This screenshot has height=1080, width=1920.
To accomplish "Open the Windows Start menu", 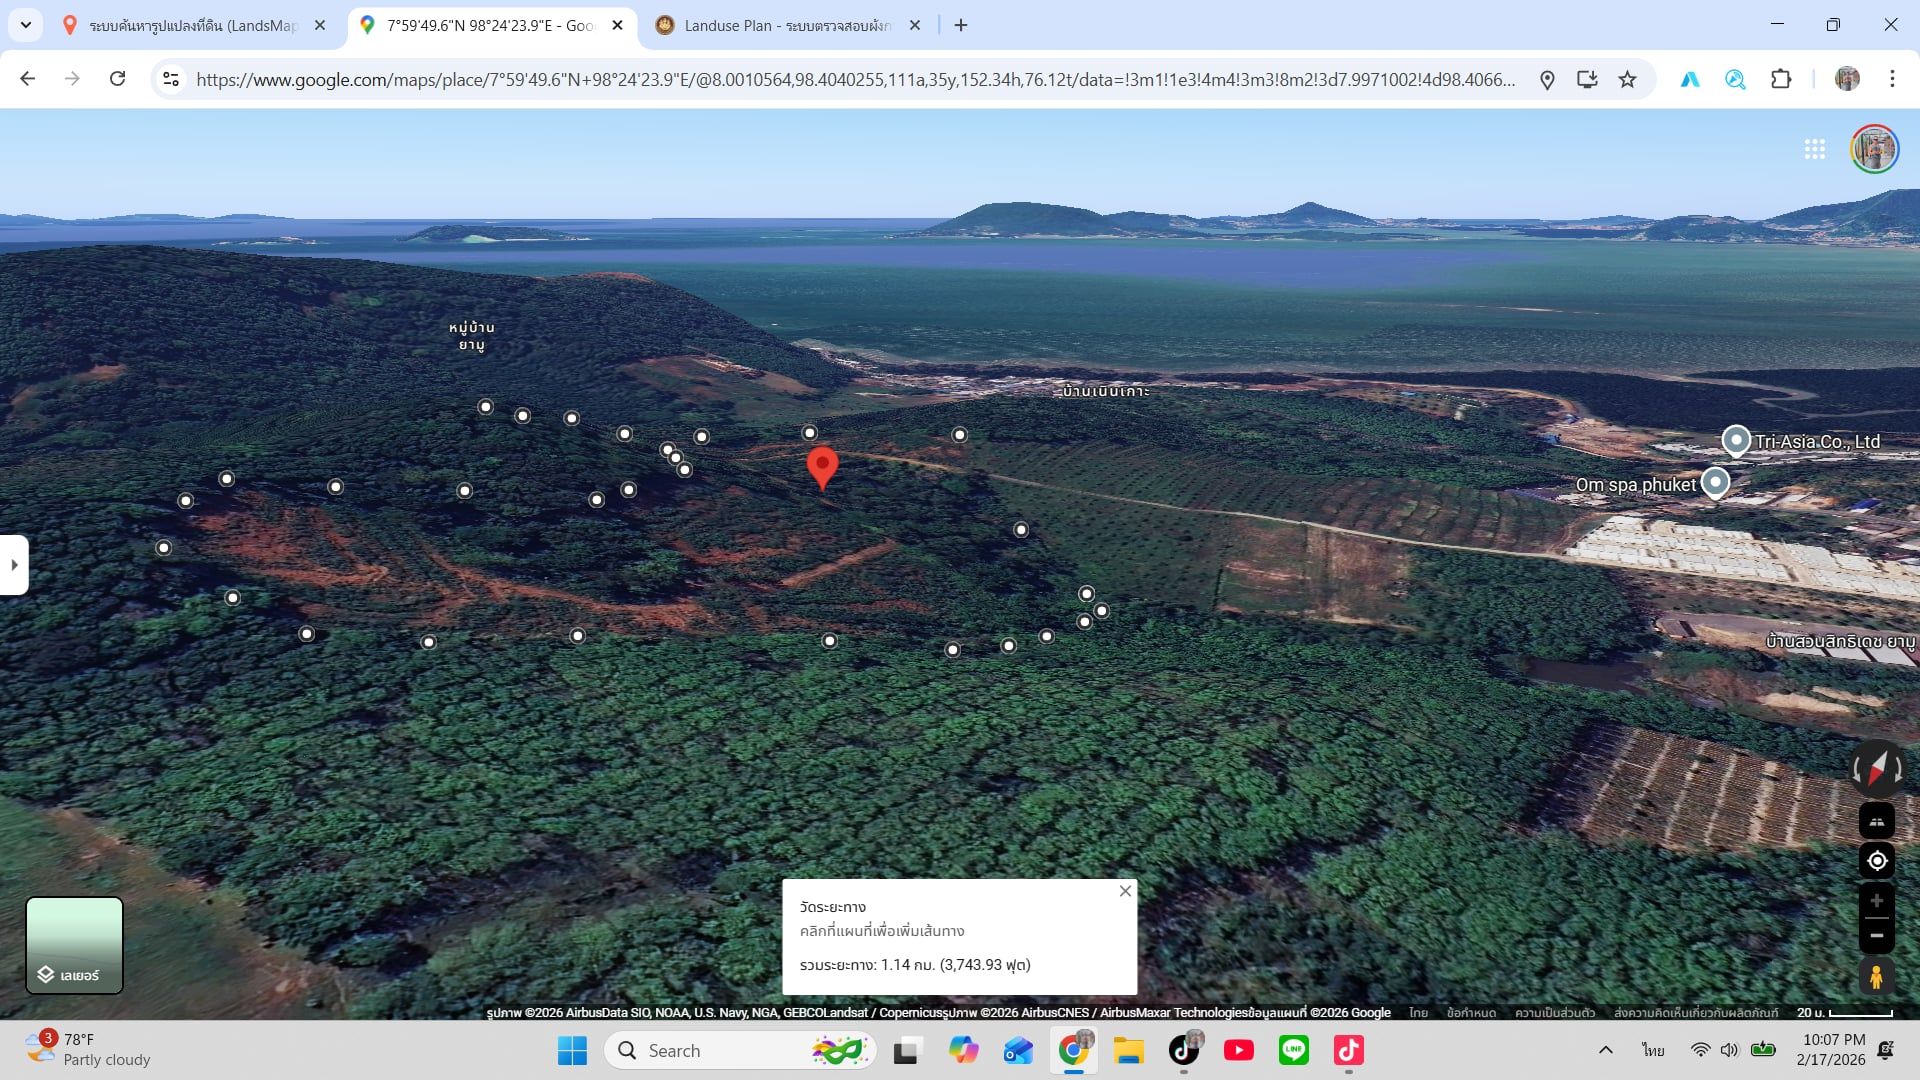I will point(572,1050).
